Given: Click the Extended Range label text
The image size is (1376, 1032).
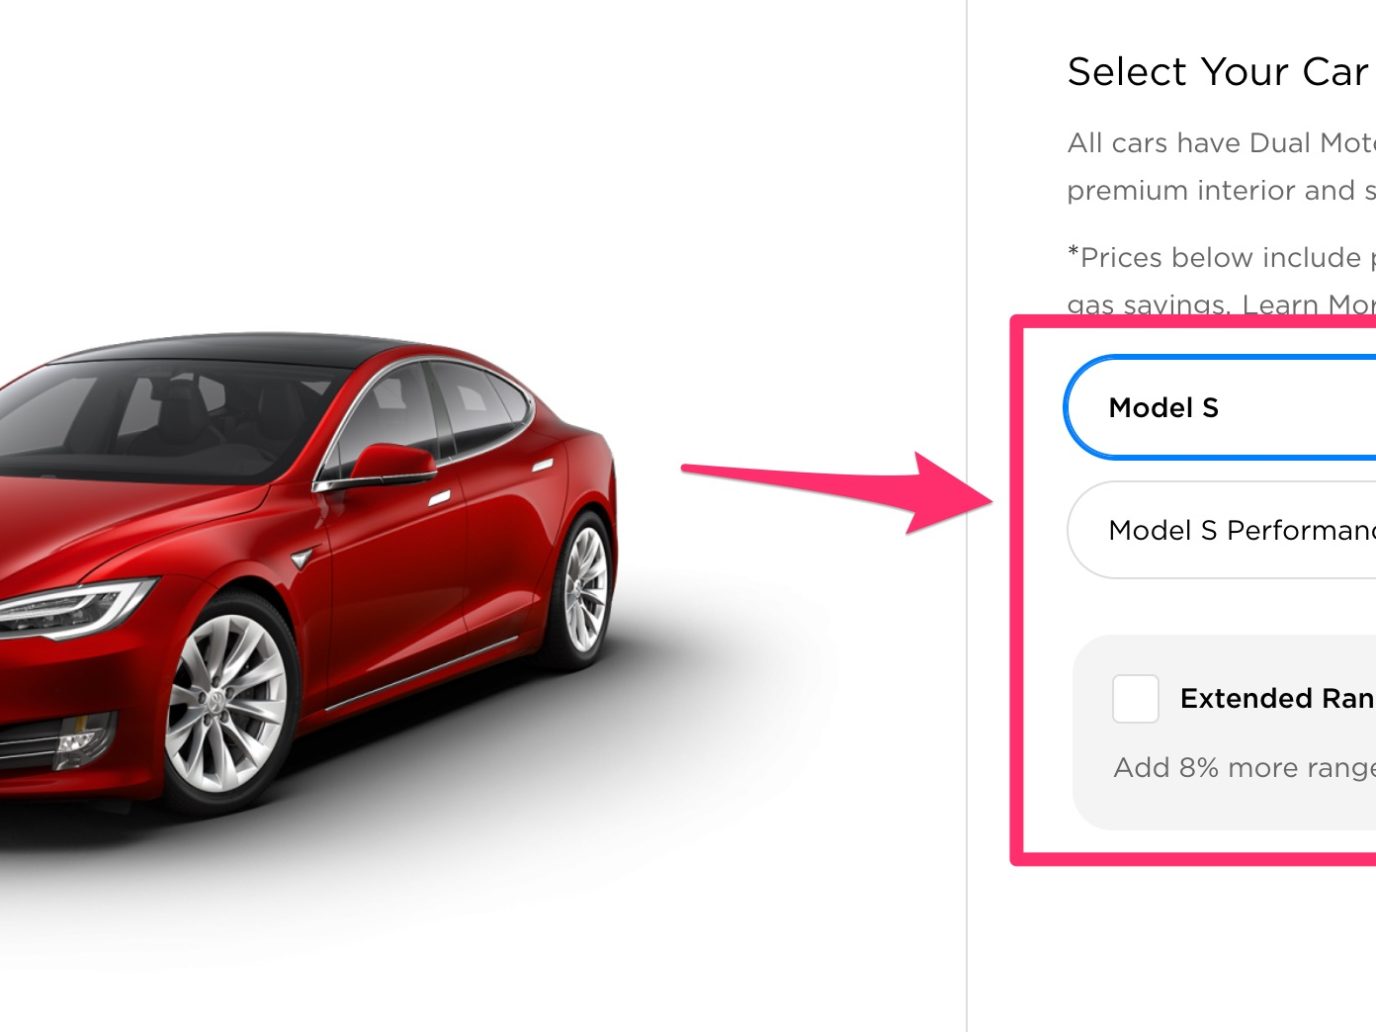Looking at the screenshot, I should pyautogui.click(x=1277, y=698).
